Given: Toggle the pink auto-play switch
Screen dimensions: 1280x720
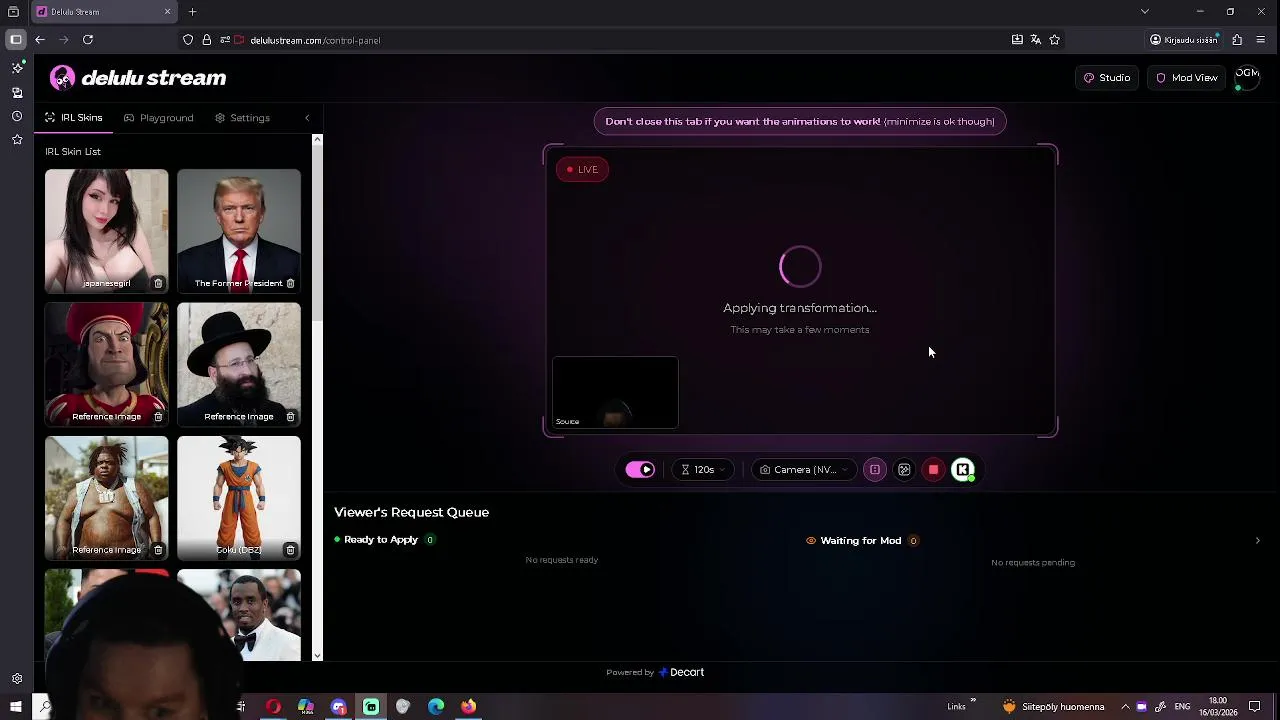Looking at the screenshot, I should click(x=640, y=470).
